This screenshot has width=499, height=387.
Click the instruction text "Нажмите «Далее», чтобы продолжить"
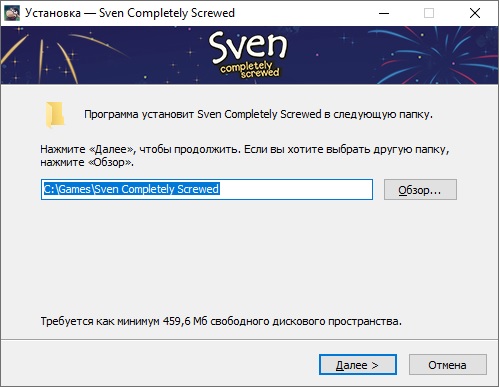140,149
